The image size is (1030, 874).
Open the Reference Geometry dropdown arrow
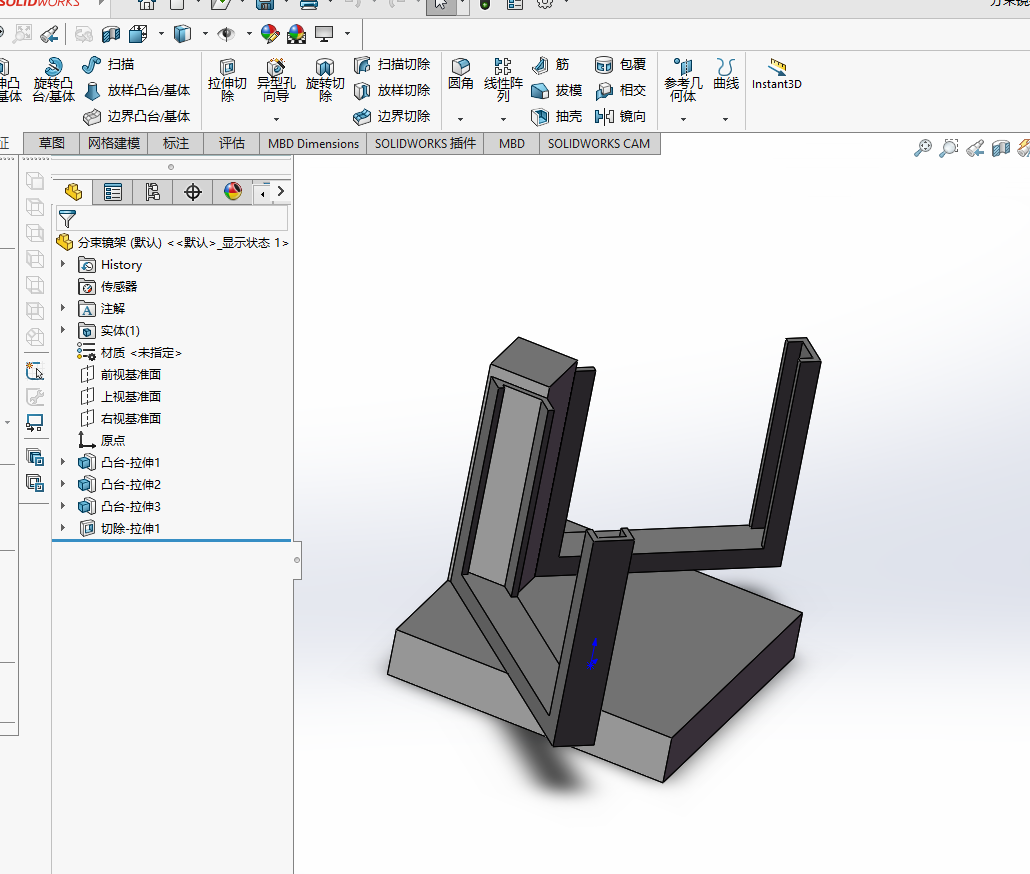pos(683,119)
